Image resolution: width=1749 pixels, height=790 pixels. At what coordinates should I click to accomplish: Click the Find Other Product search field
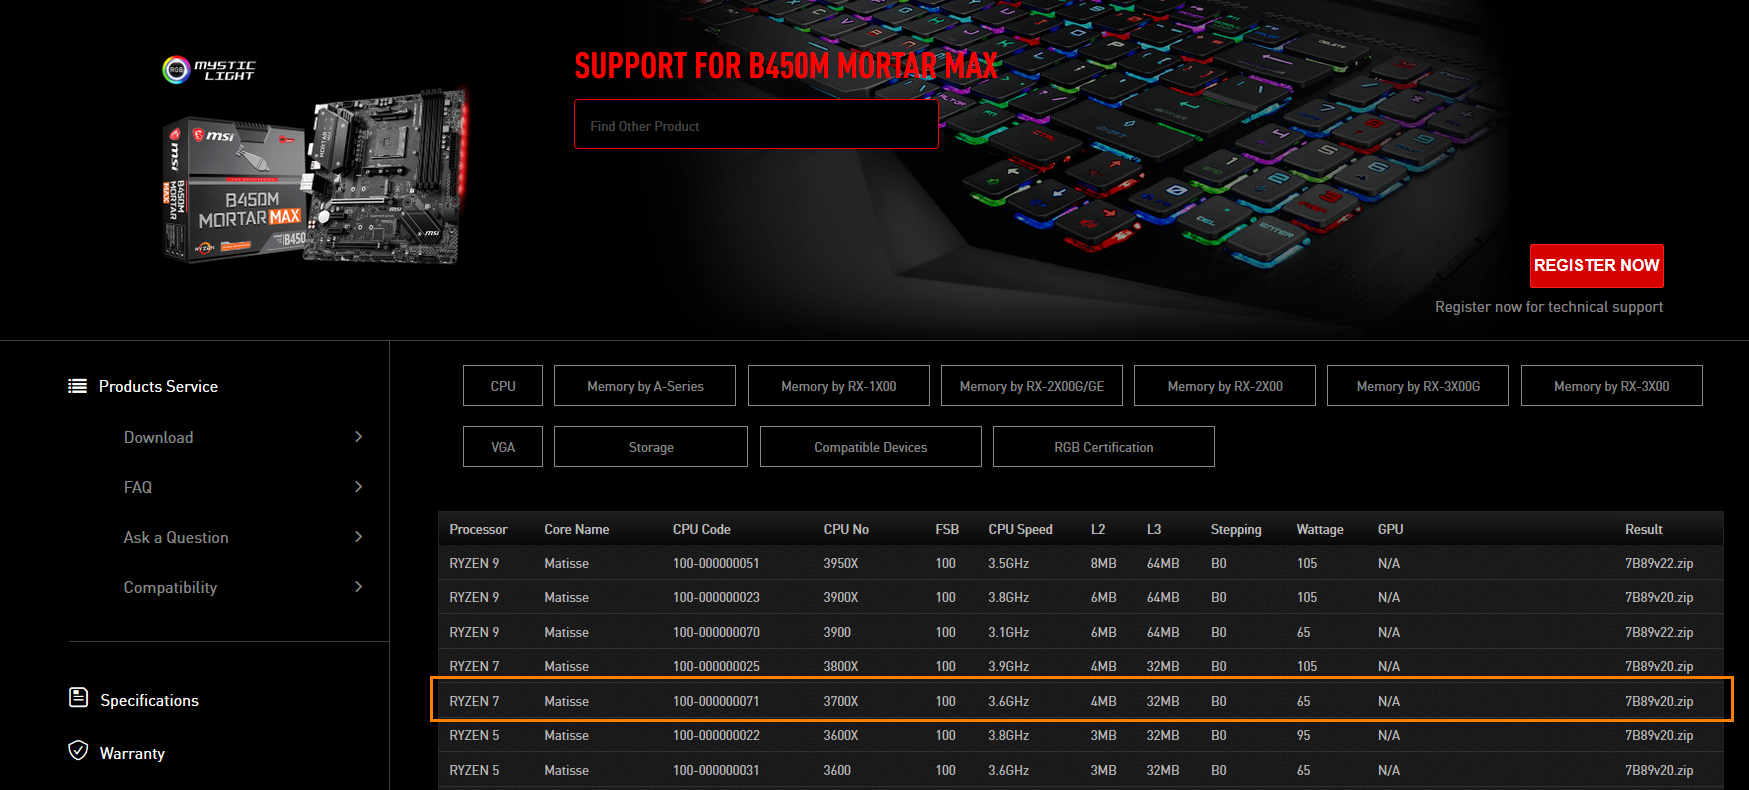pos(756,124)
